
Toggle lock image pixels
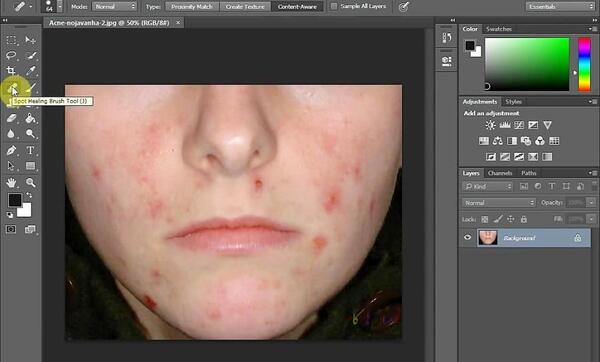pos(497,219)
